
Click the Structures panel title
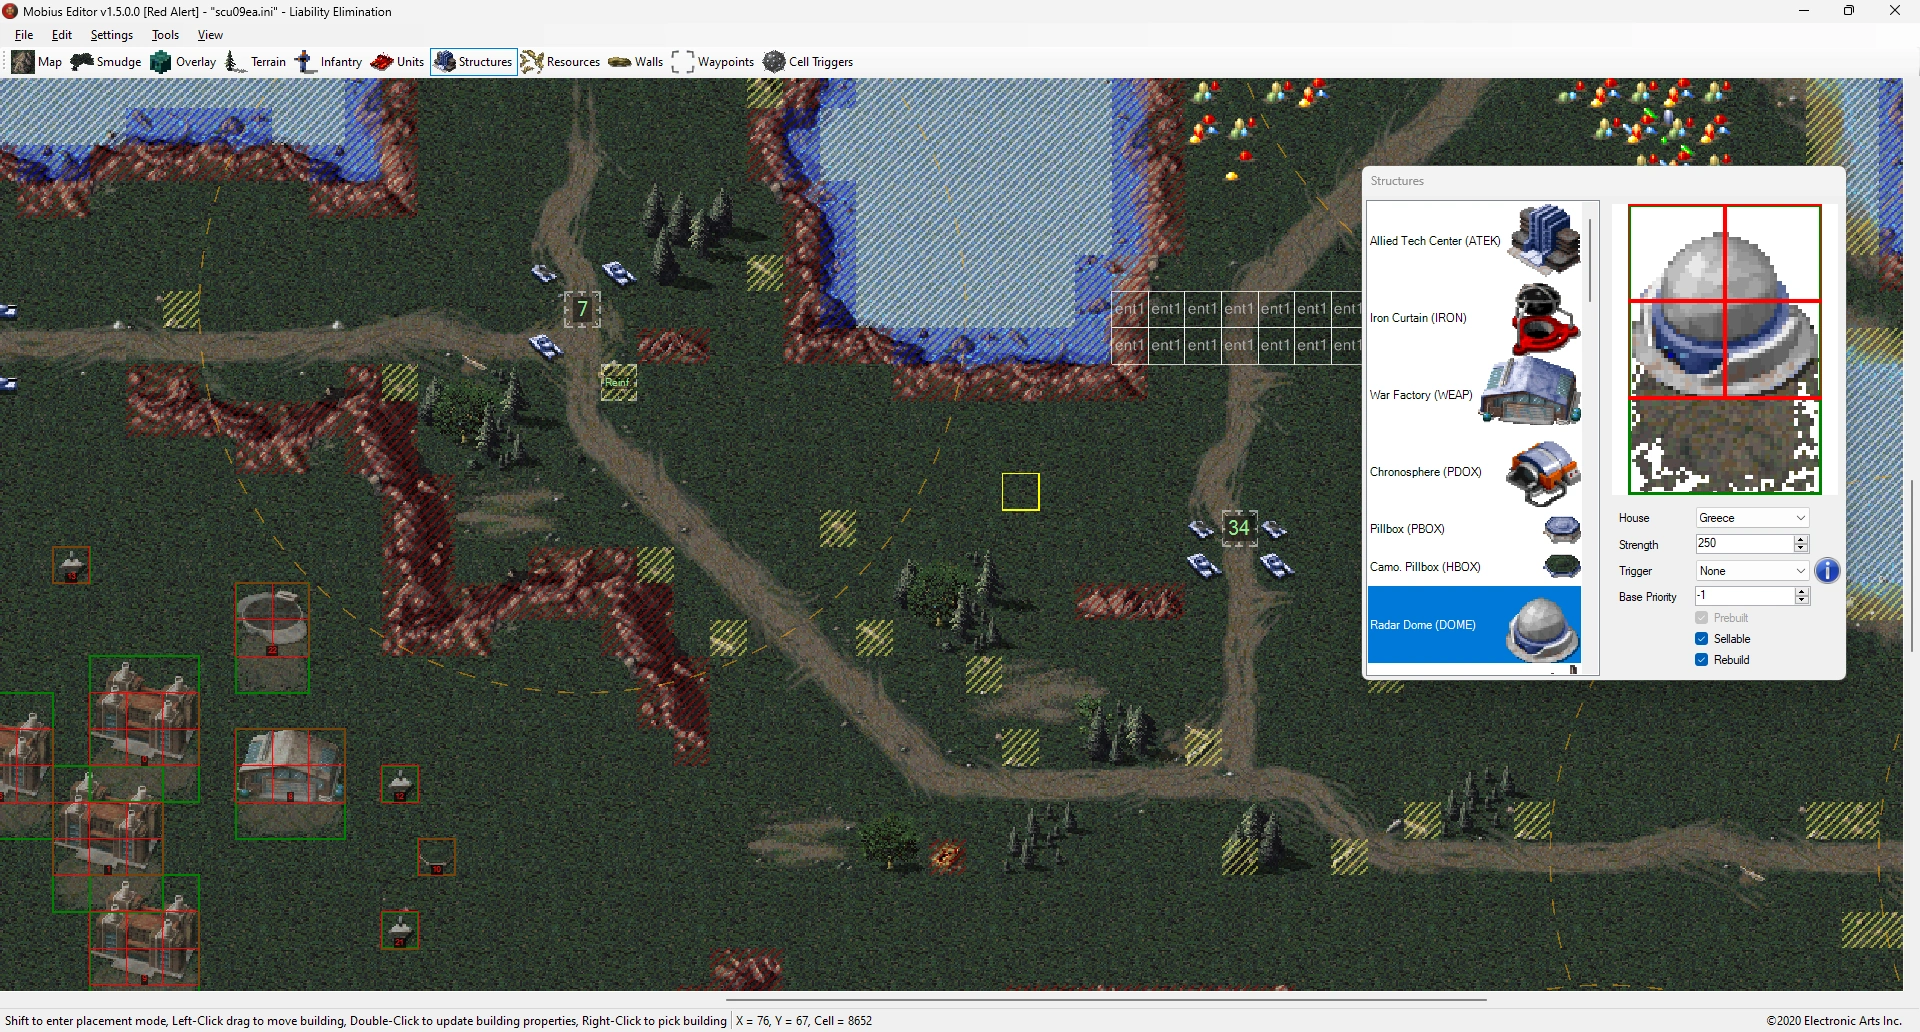(1397, 181)
